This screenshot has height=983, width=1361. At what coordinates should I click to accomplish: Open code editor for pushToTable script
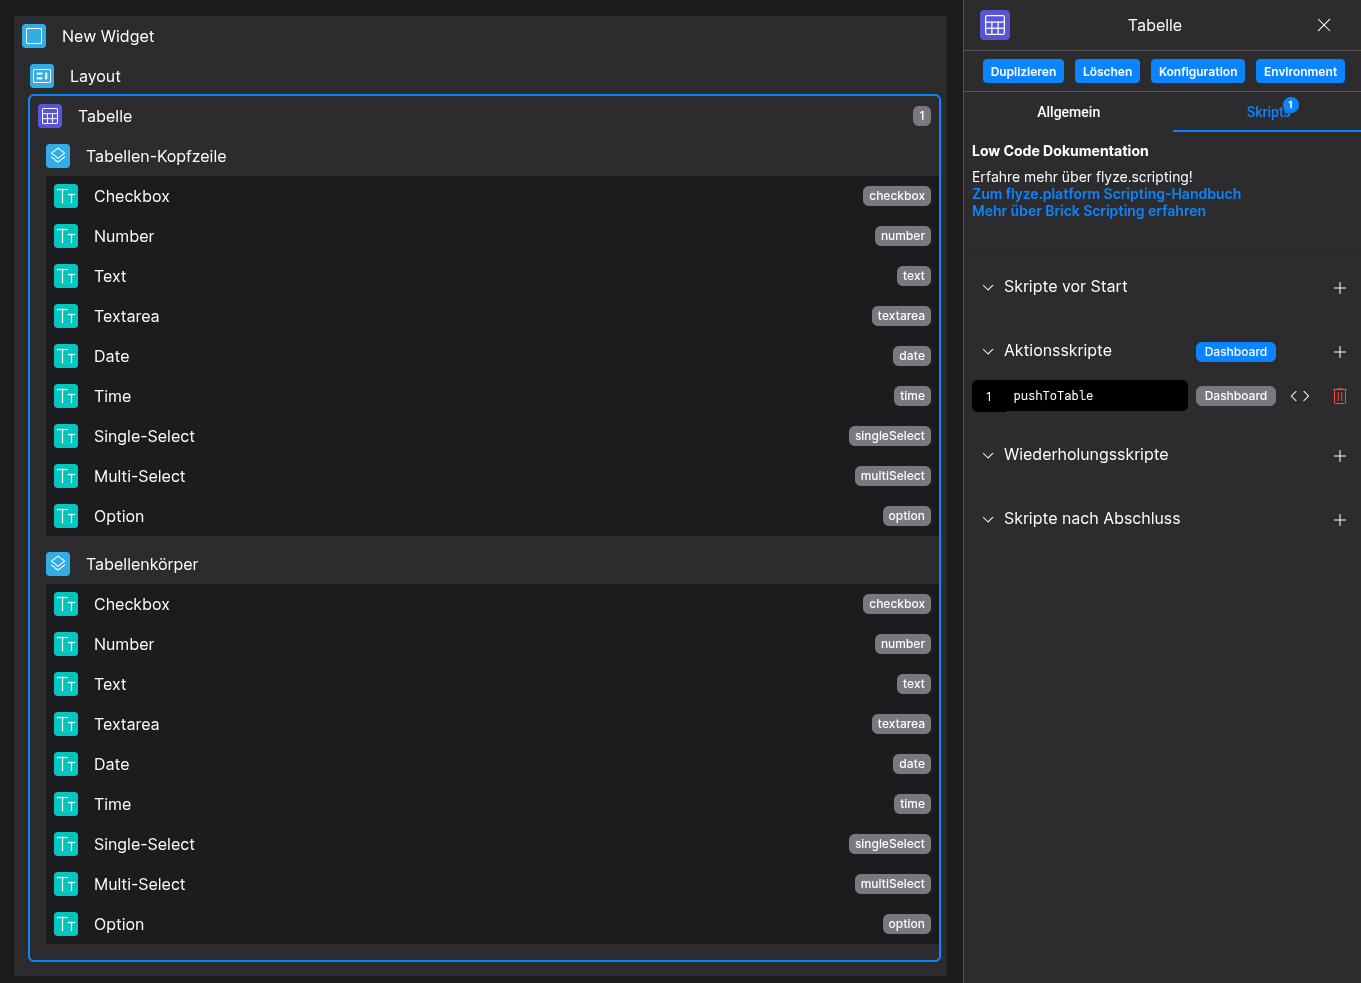(1299, 396)
